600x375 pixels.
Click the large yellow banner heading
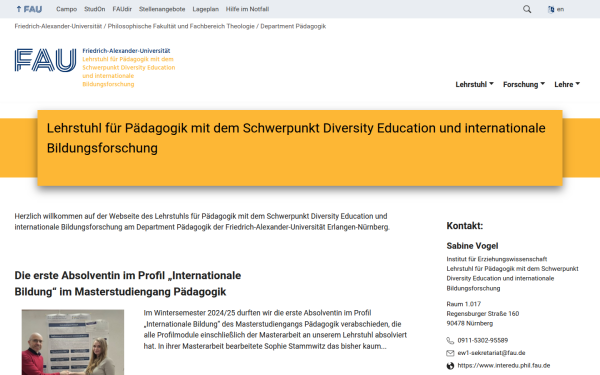pyautogui.click(x=296, y=138)
